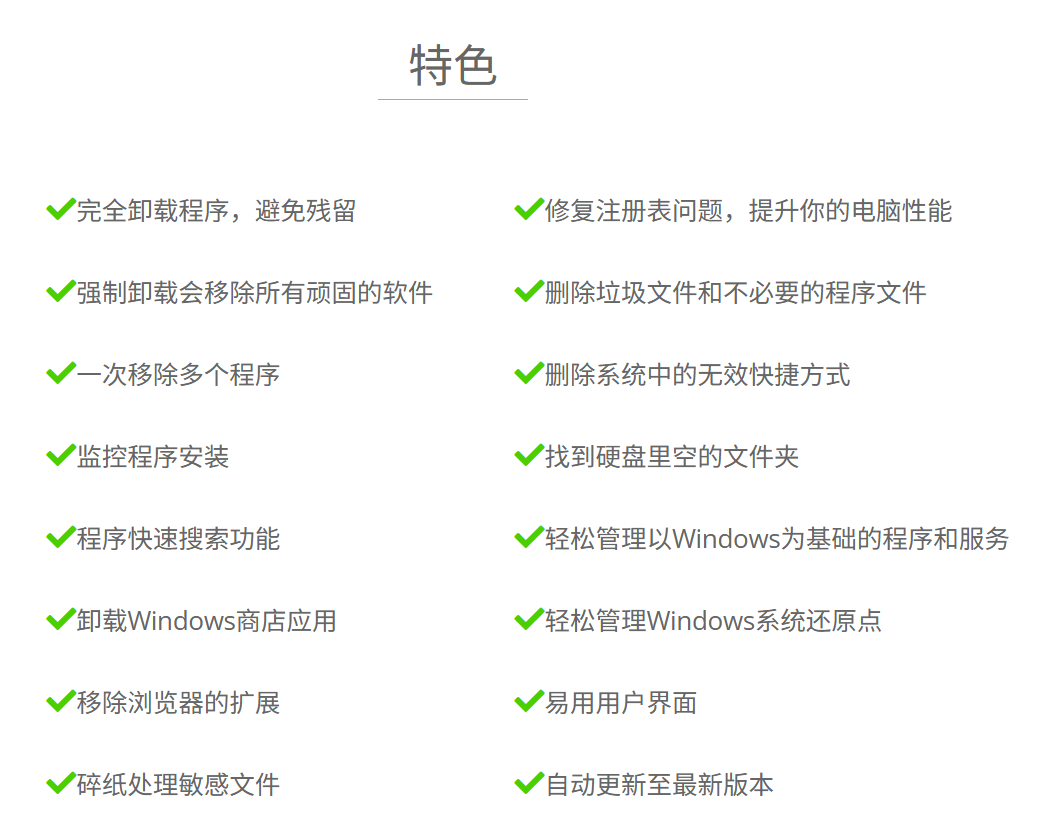Click the checkmark next to 轻松管理Windows系统还原点
This screenshot has width=1037, height=833.
click(x=529, y=619)
